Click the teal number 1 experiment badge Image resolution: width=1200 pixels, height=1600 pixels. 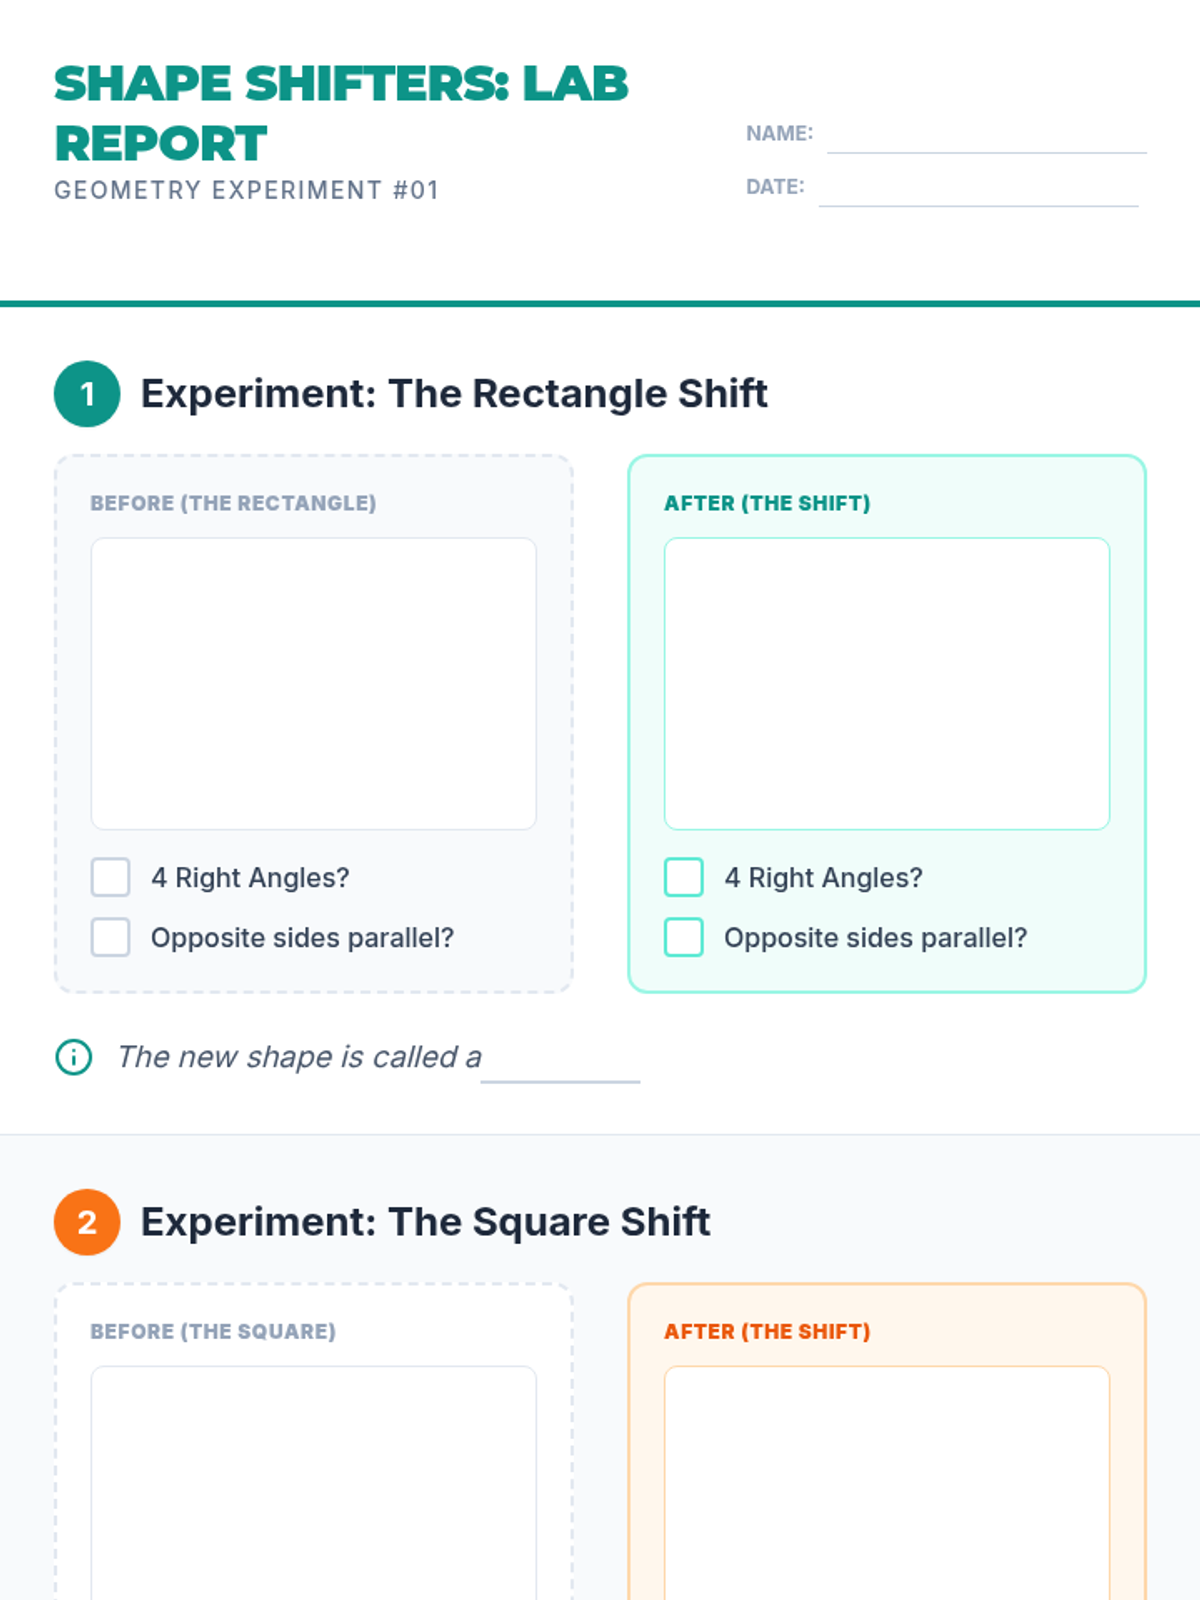point(87,394)
